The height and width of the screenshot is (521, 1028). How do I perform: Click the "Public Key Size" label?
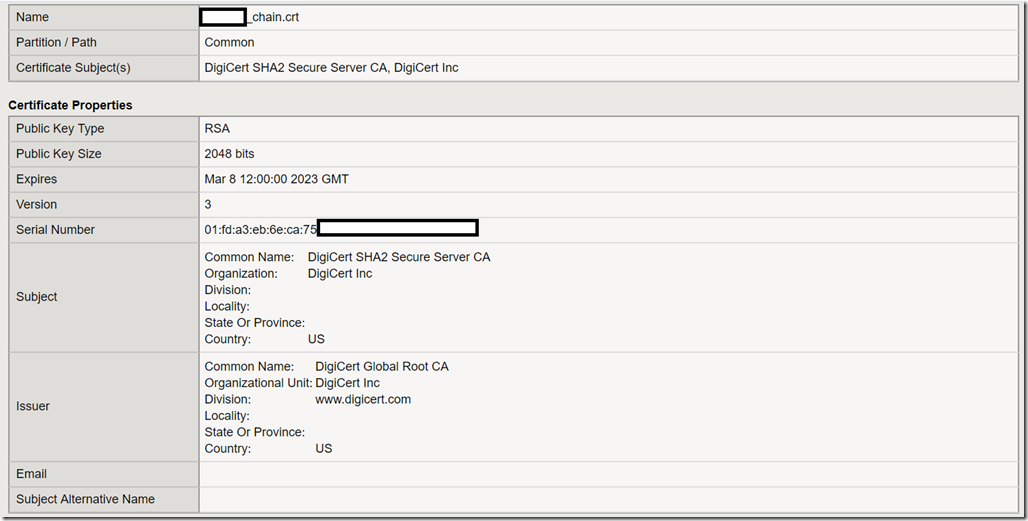tap(59, 154)
